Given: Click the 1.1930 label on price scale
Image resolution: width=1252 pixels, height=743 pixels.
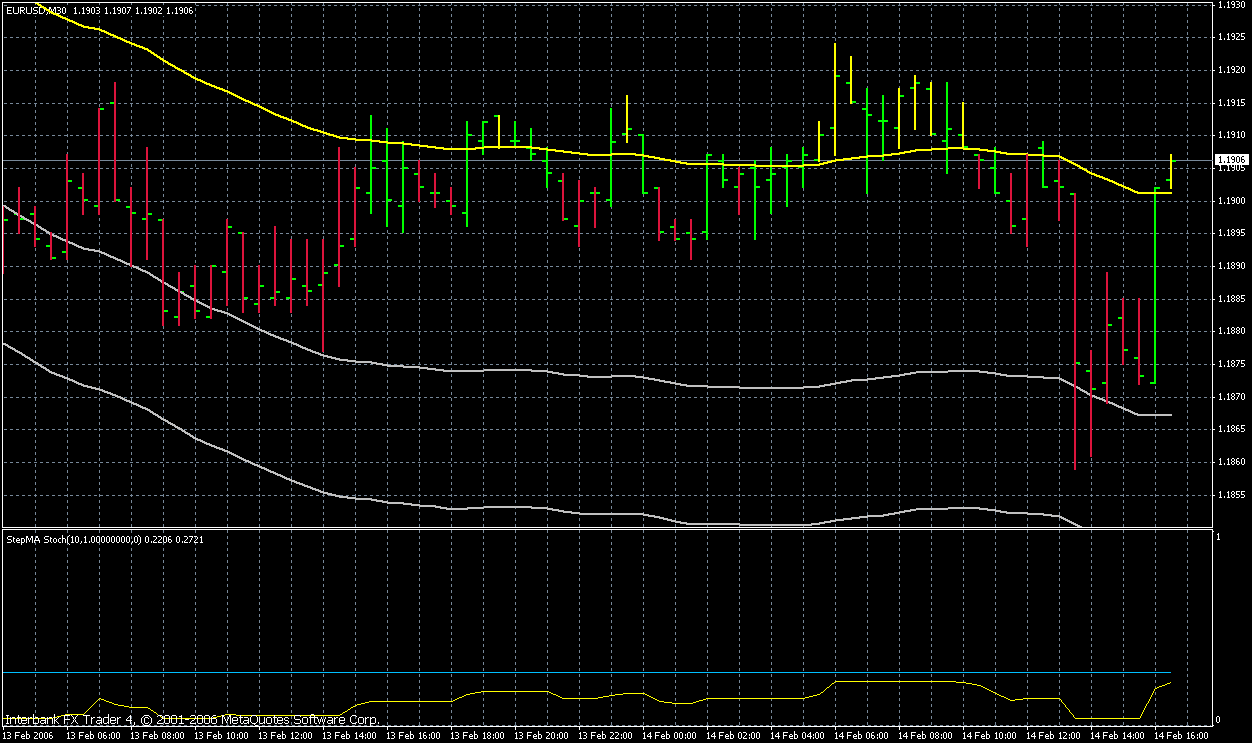Looking at the screenshot, I should point(1230,5).
